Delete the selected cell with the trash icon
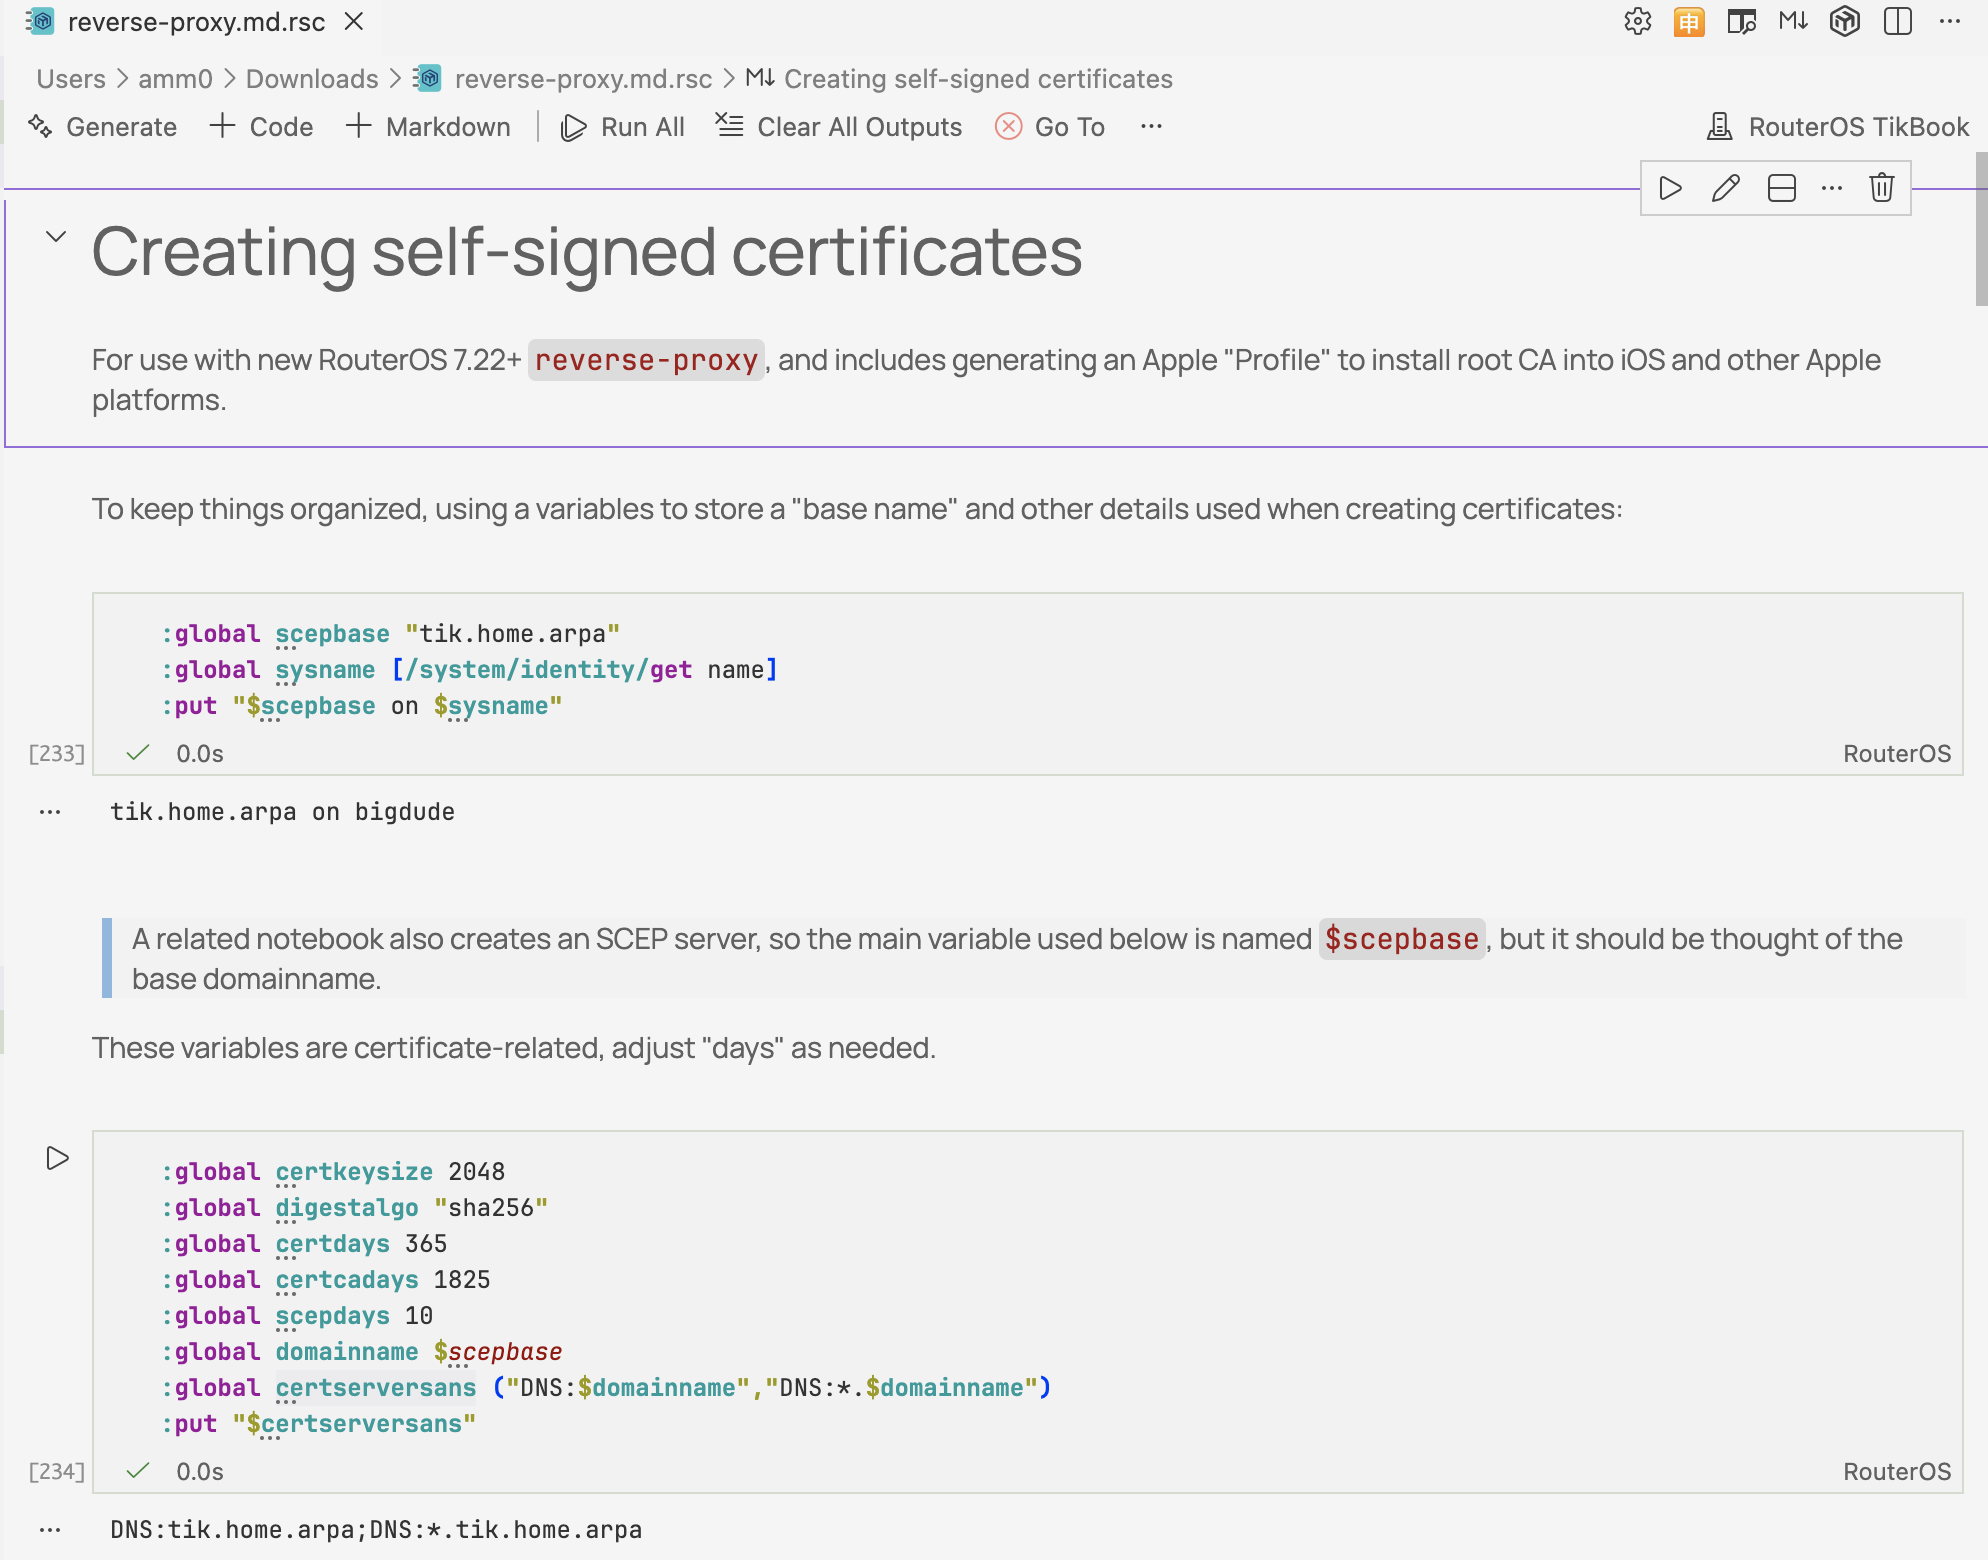This screenshot has height=1560, width=1988. click(1881, 187)
